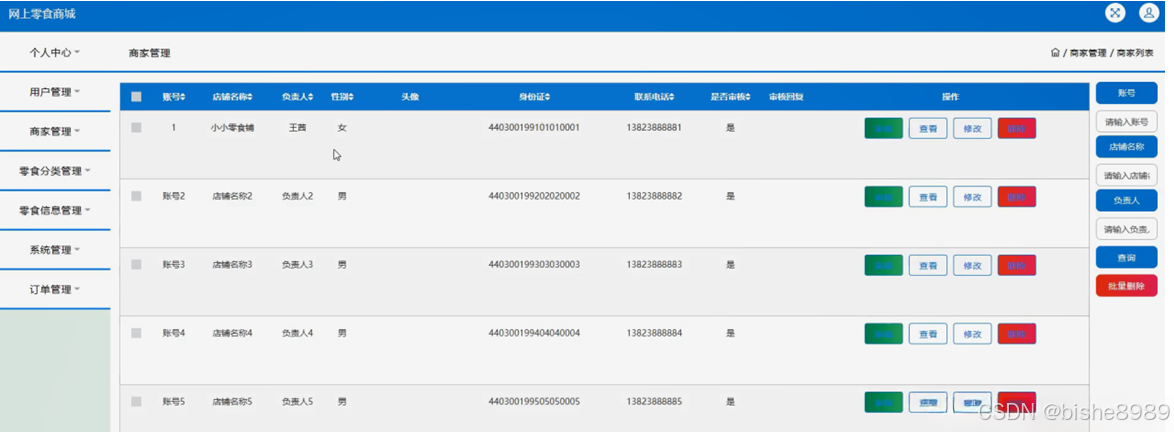Sort table using 联系电话 column header arrows
The height and width of the screenshot is (432, 1174).
(x=672, y=97)
